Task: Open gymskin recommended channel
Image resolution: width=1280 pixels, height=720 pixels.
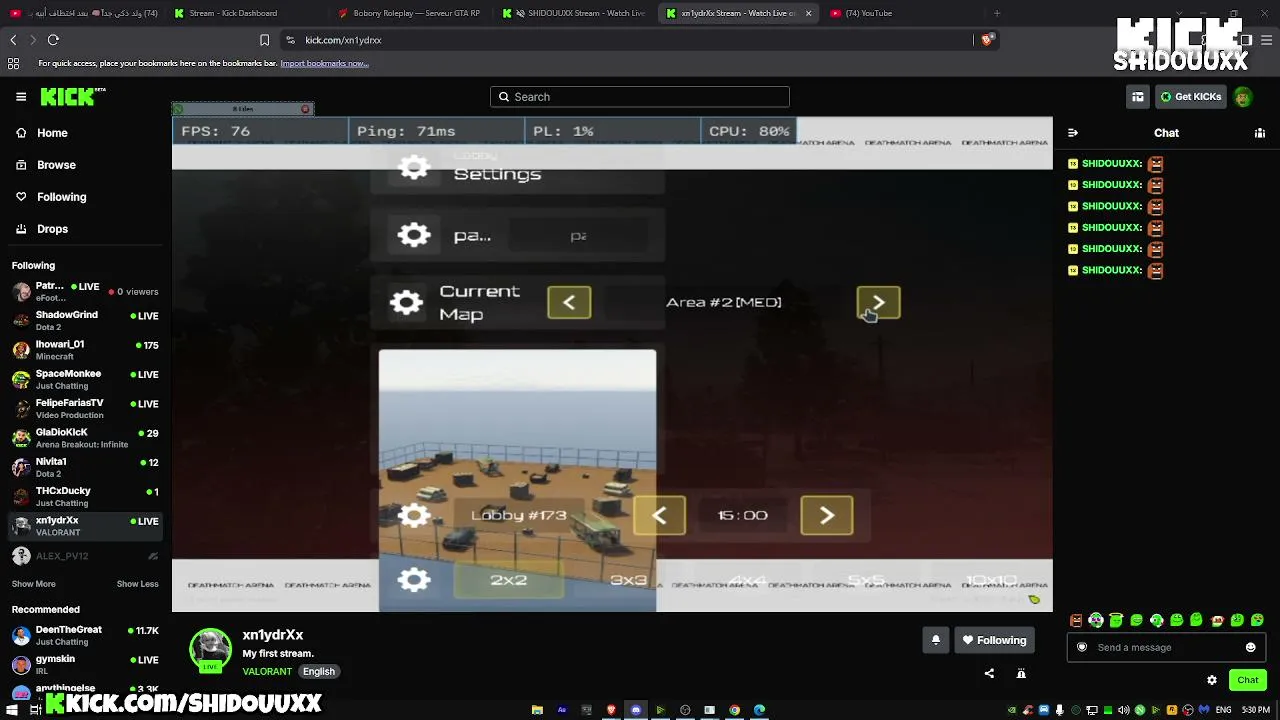Action: pyautogui.click(x=86, y=665)
